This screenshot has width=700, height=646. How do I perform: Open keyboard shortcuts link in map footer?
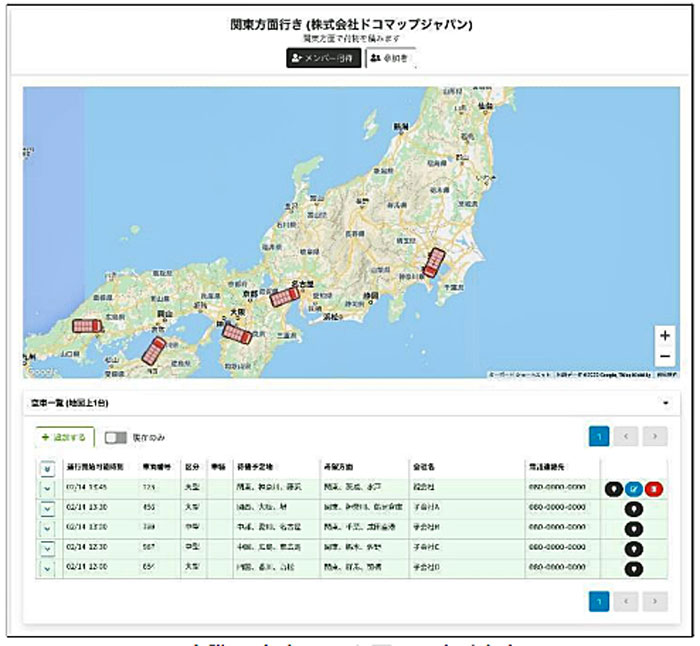520,375
